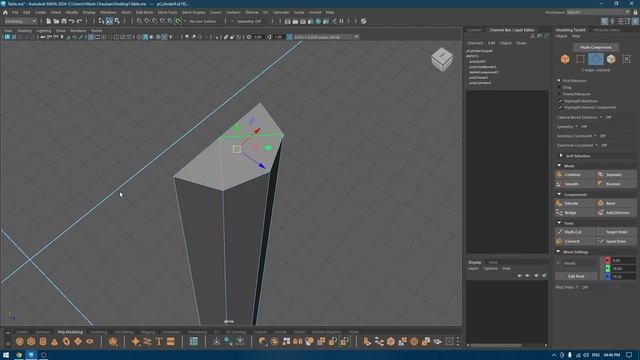The height and width of the screenshot is (360, 640).
Task: Click Chrome icon in taskbar
Action: pyautogui.click(x=19, y=355)
